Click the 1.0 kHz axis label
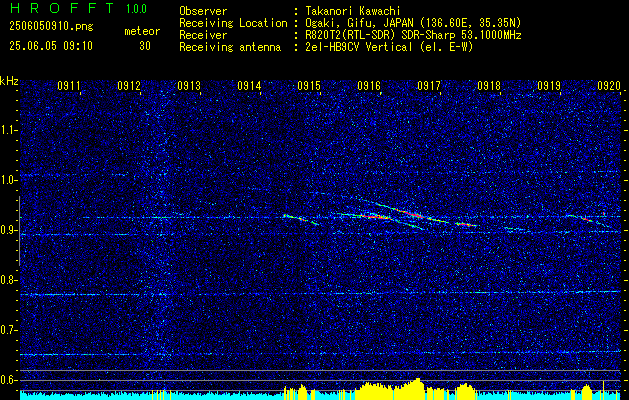This screenshot has height=400, width=629. [8, 180]
